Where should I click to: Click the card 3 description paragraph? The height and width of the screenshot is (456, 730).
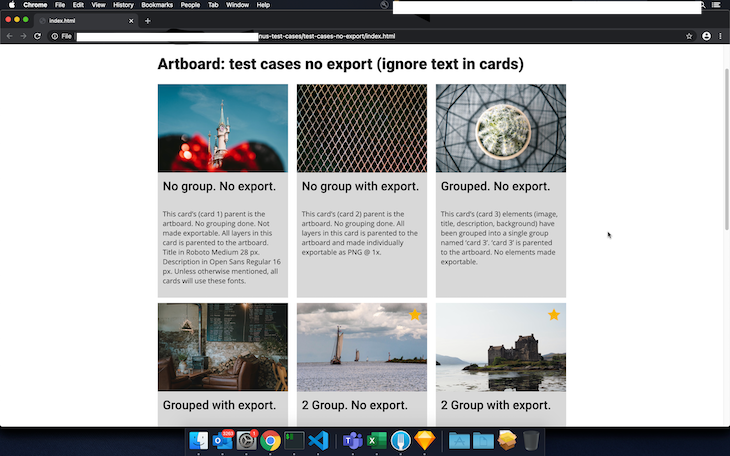point(499,238)
